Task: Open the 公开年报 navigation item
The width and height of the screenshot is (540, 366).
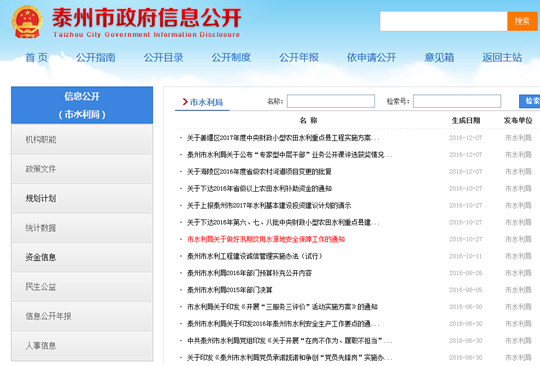Action: click(x=299, y=57)
